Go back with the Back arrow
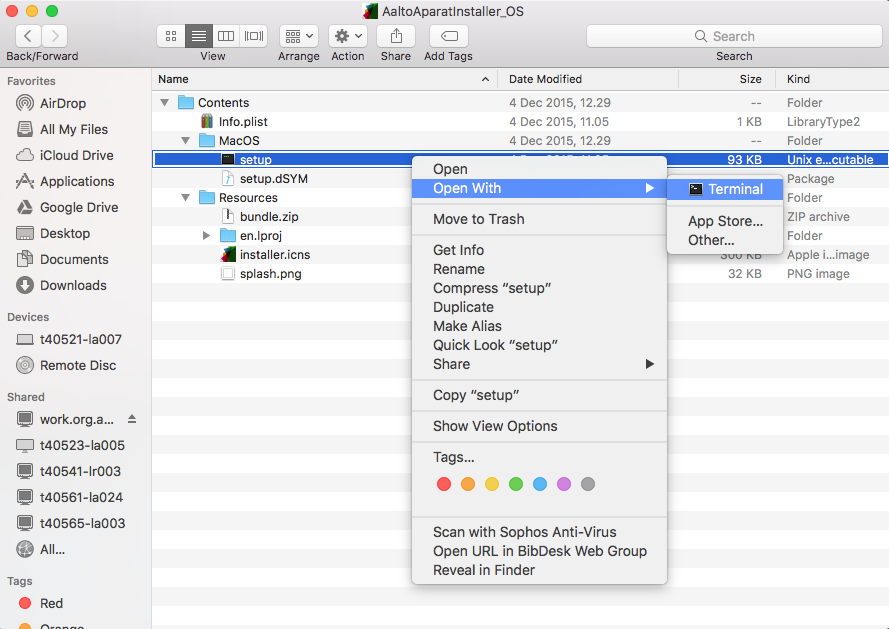Screen dimensions: 889x629 tap(28, 36)
